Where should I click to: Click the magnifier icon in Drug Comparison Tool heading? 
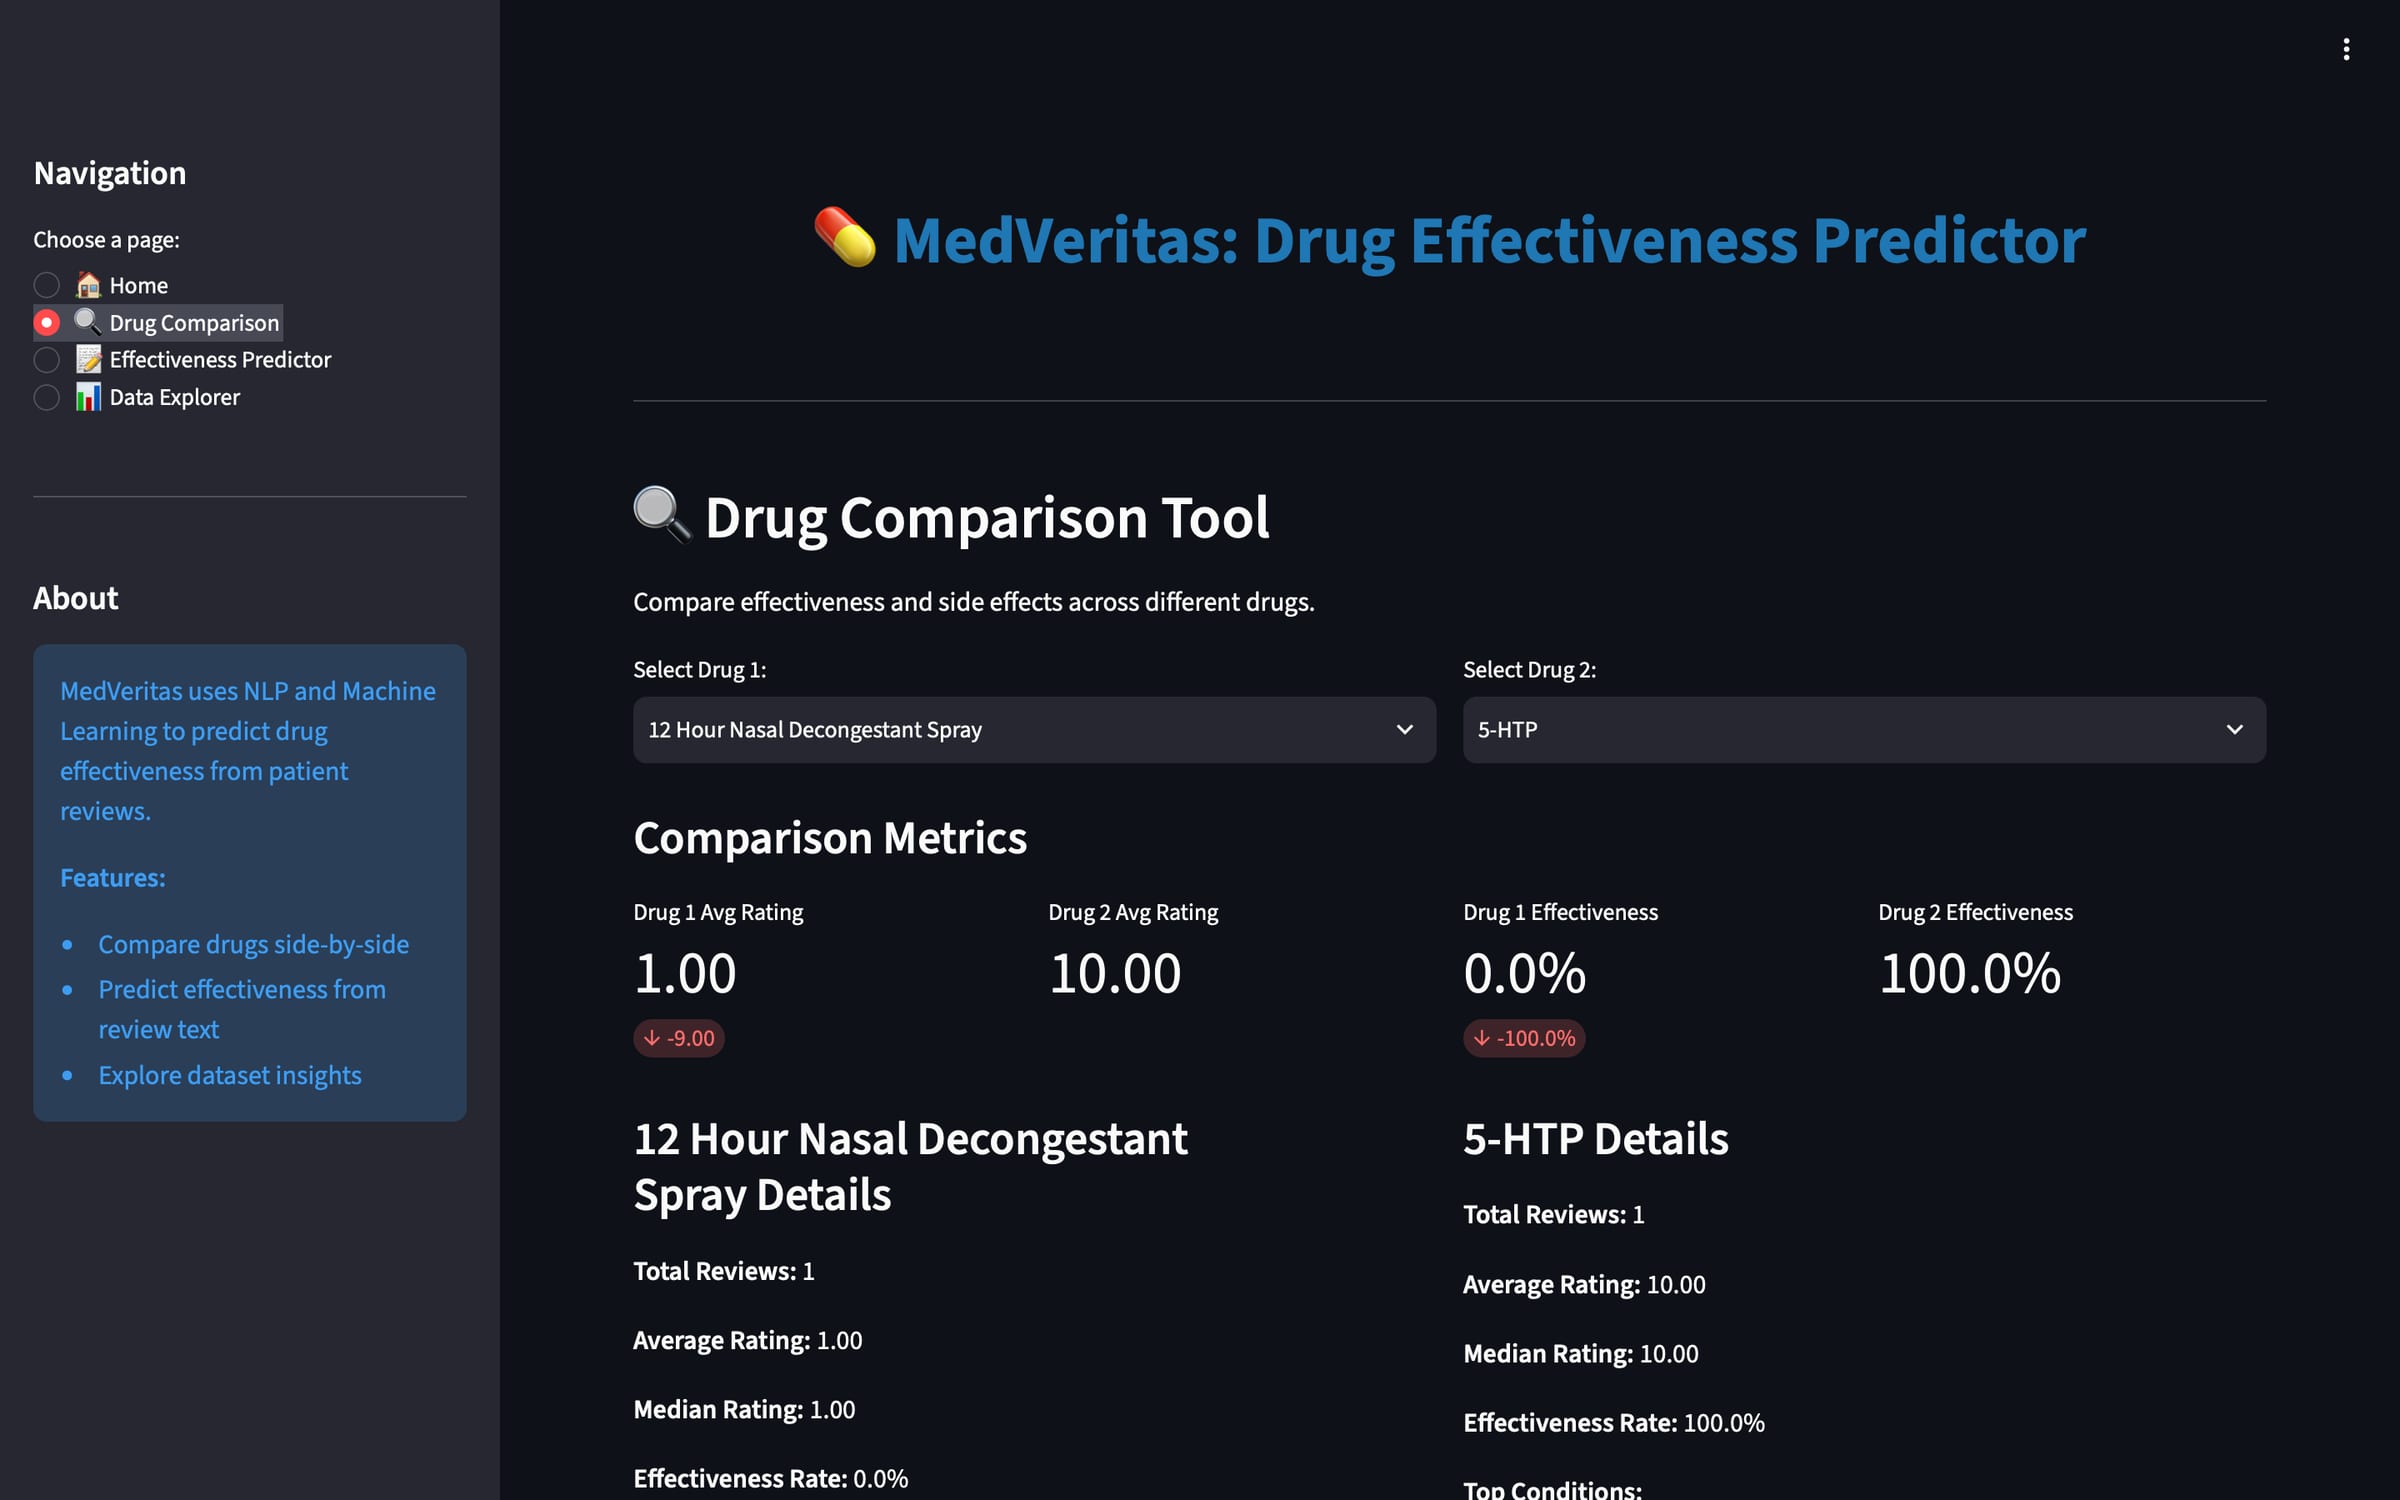[662, 515]
